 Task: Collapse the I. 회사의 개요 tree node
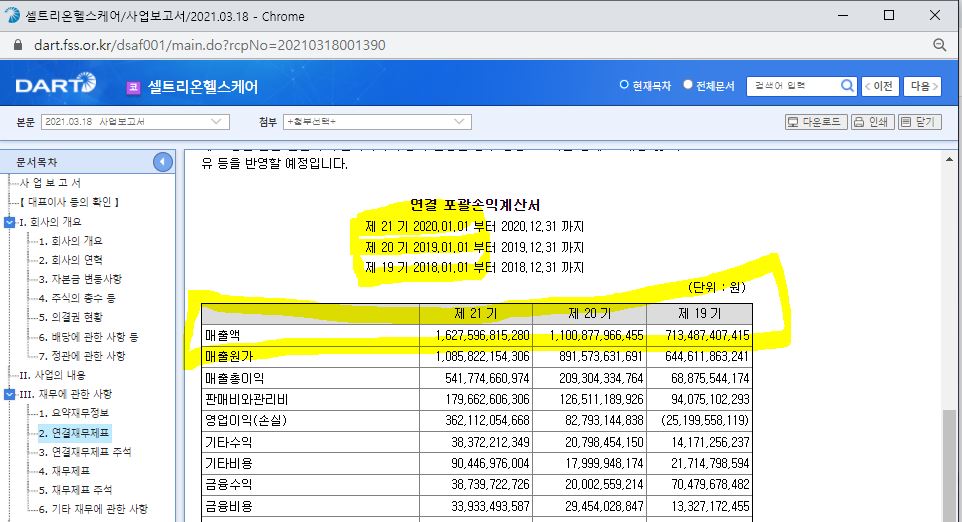[9, 222]
